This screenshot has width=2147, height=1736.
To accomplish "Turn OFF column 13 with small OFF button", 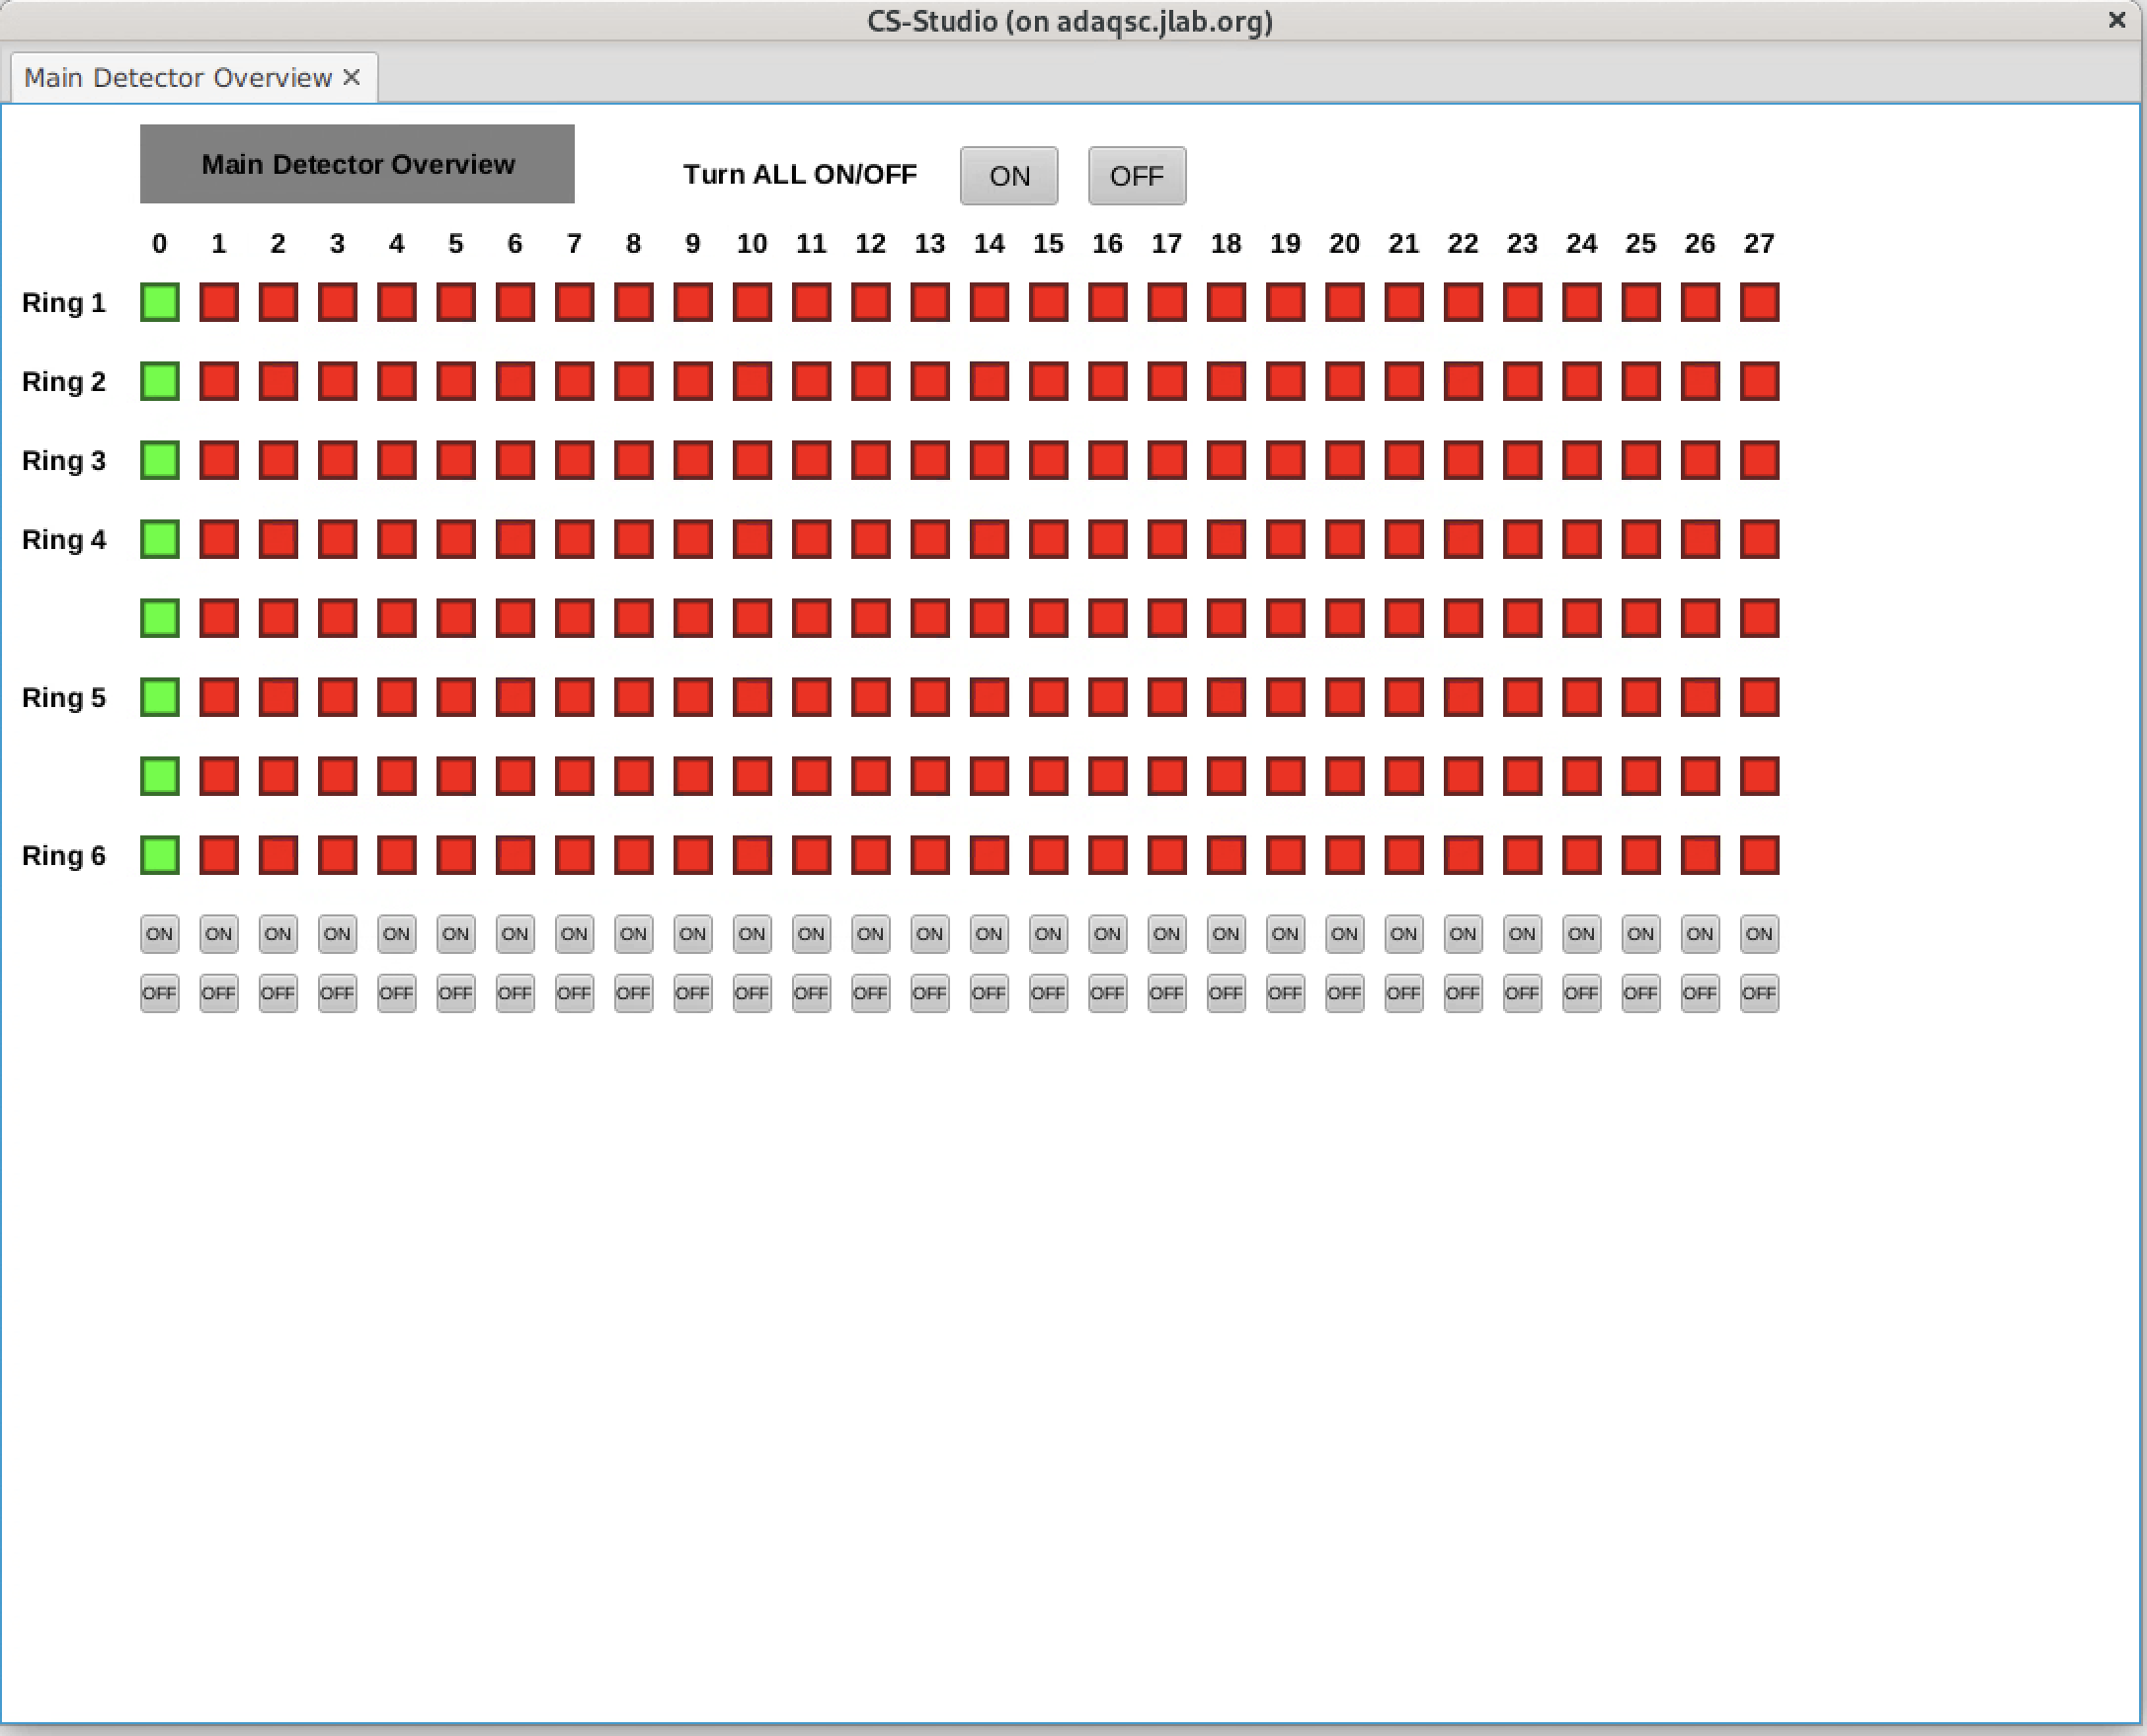I will 929,993.
